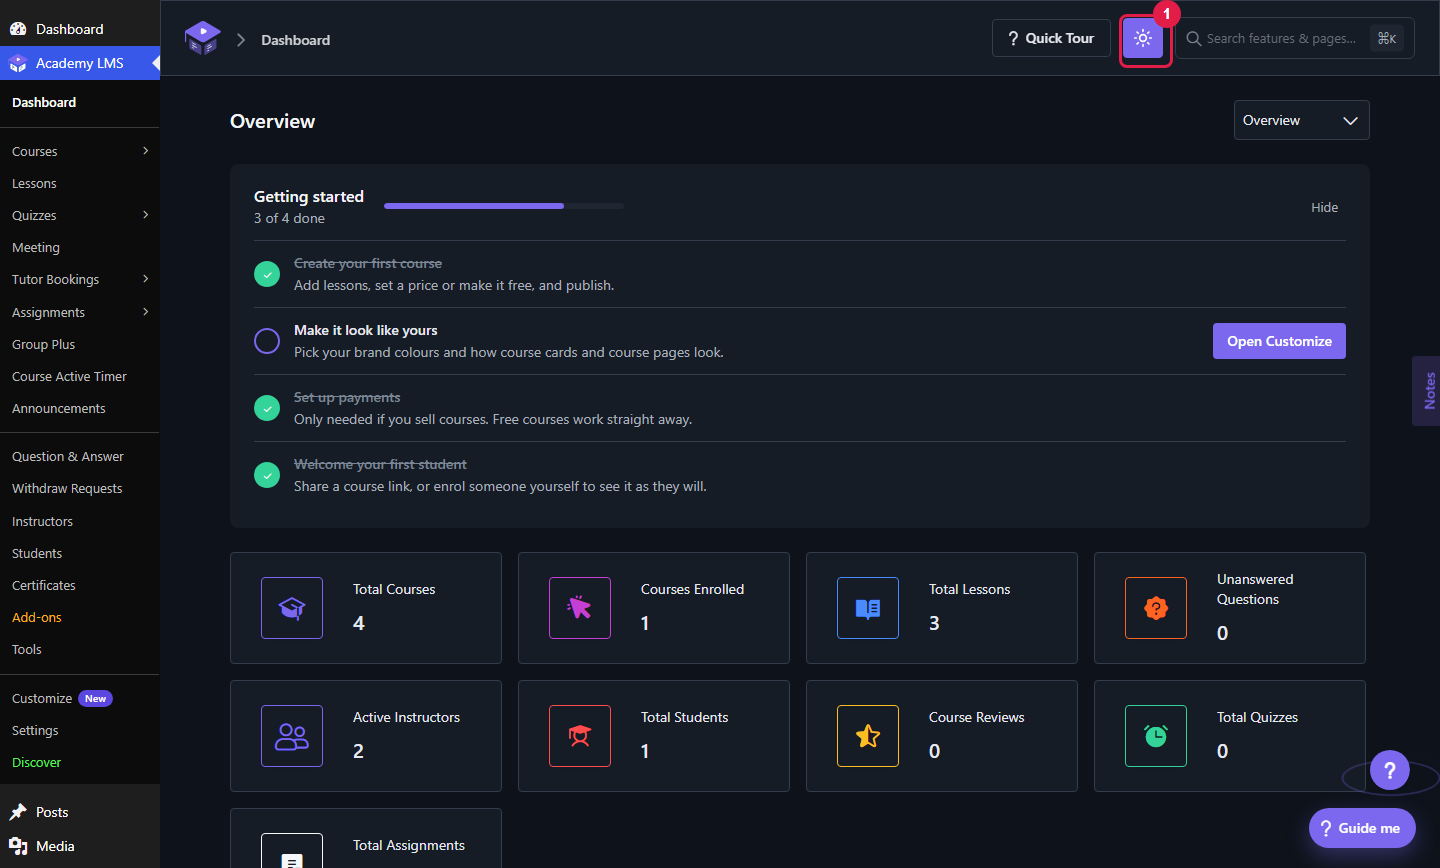Expand the Assignments submenu arrow

click(x=146, y=312)
